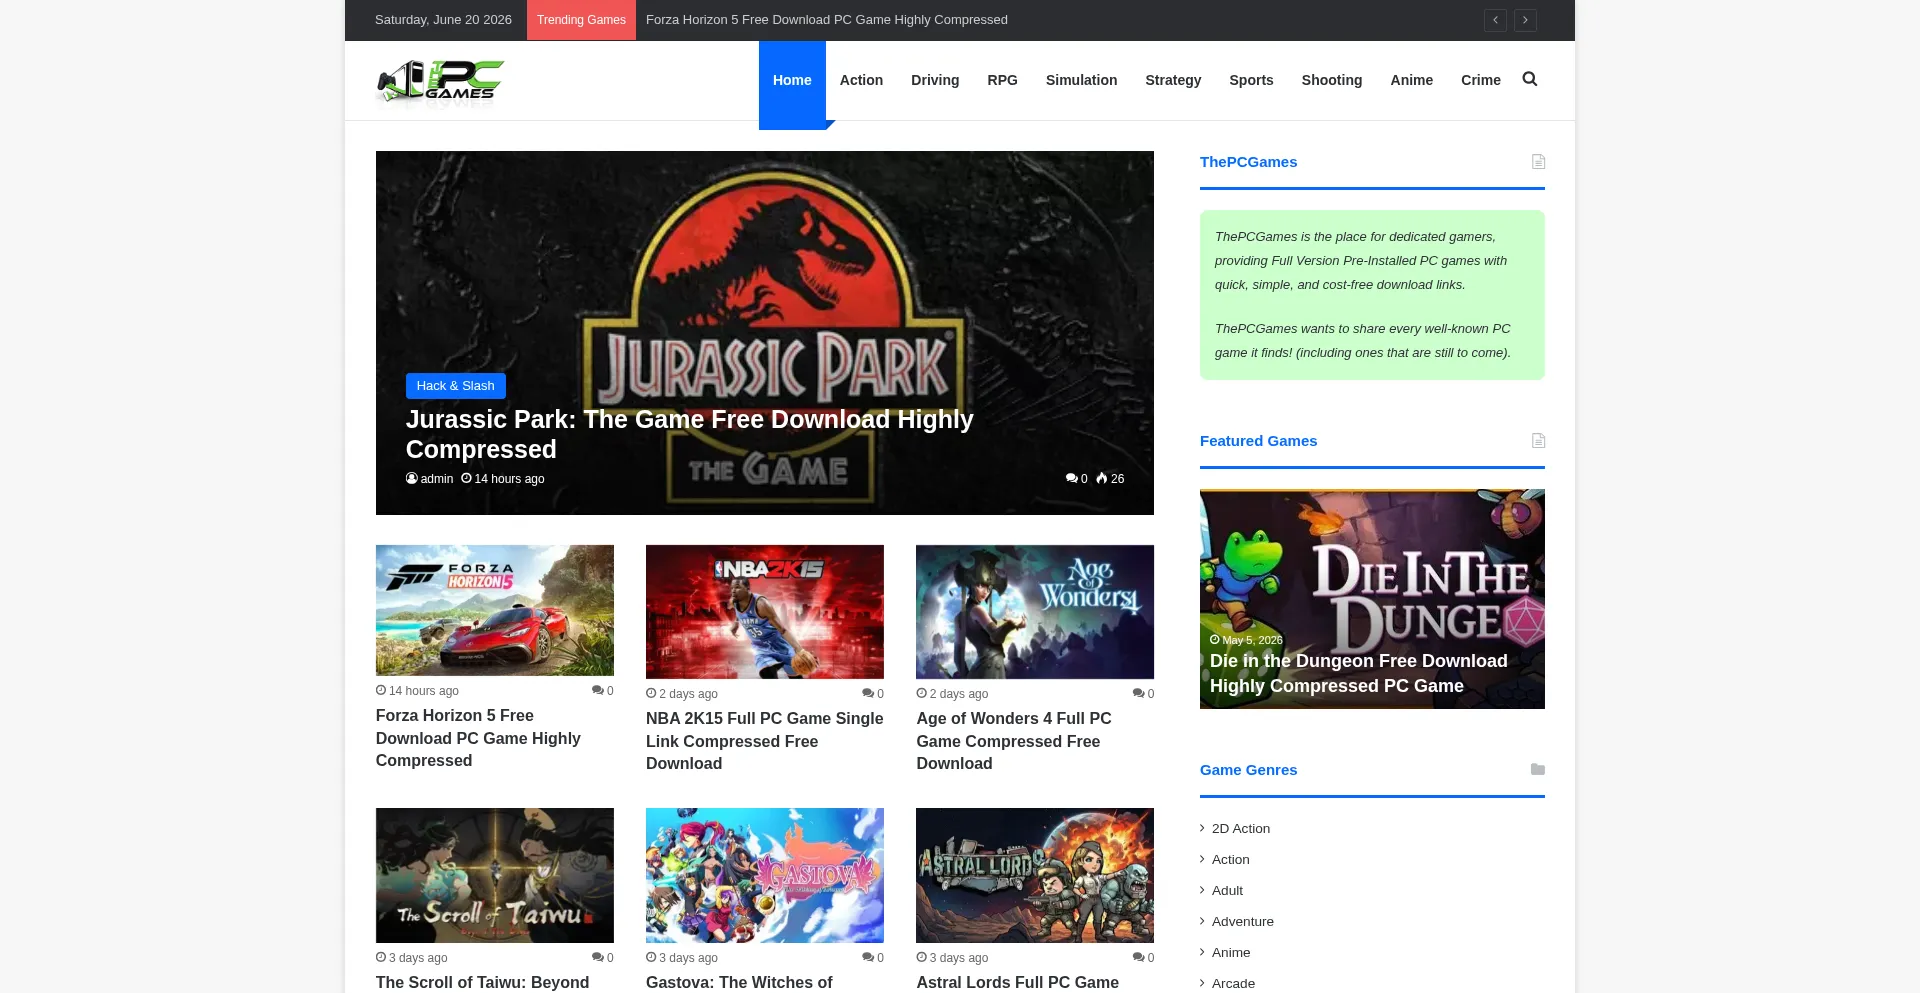The height and width of the screenshot is (993, 1920).
Task: Click comment count on Age of Wonders 4 card
Action: point(1143,694)
